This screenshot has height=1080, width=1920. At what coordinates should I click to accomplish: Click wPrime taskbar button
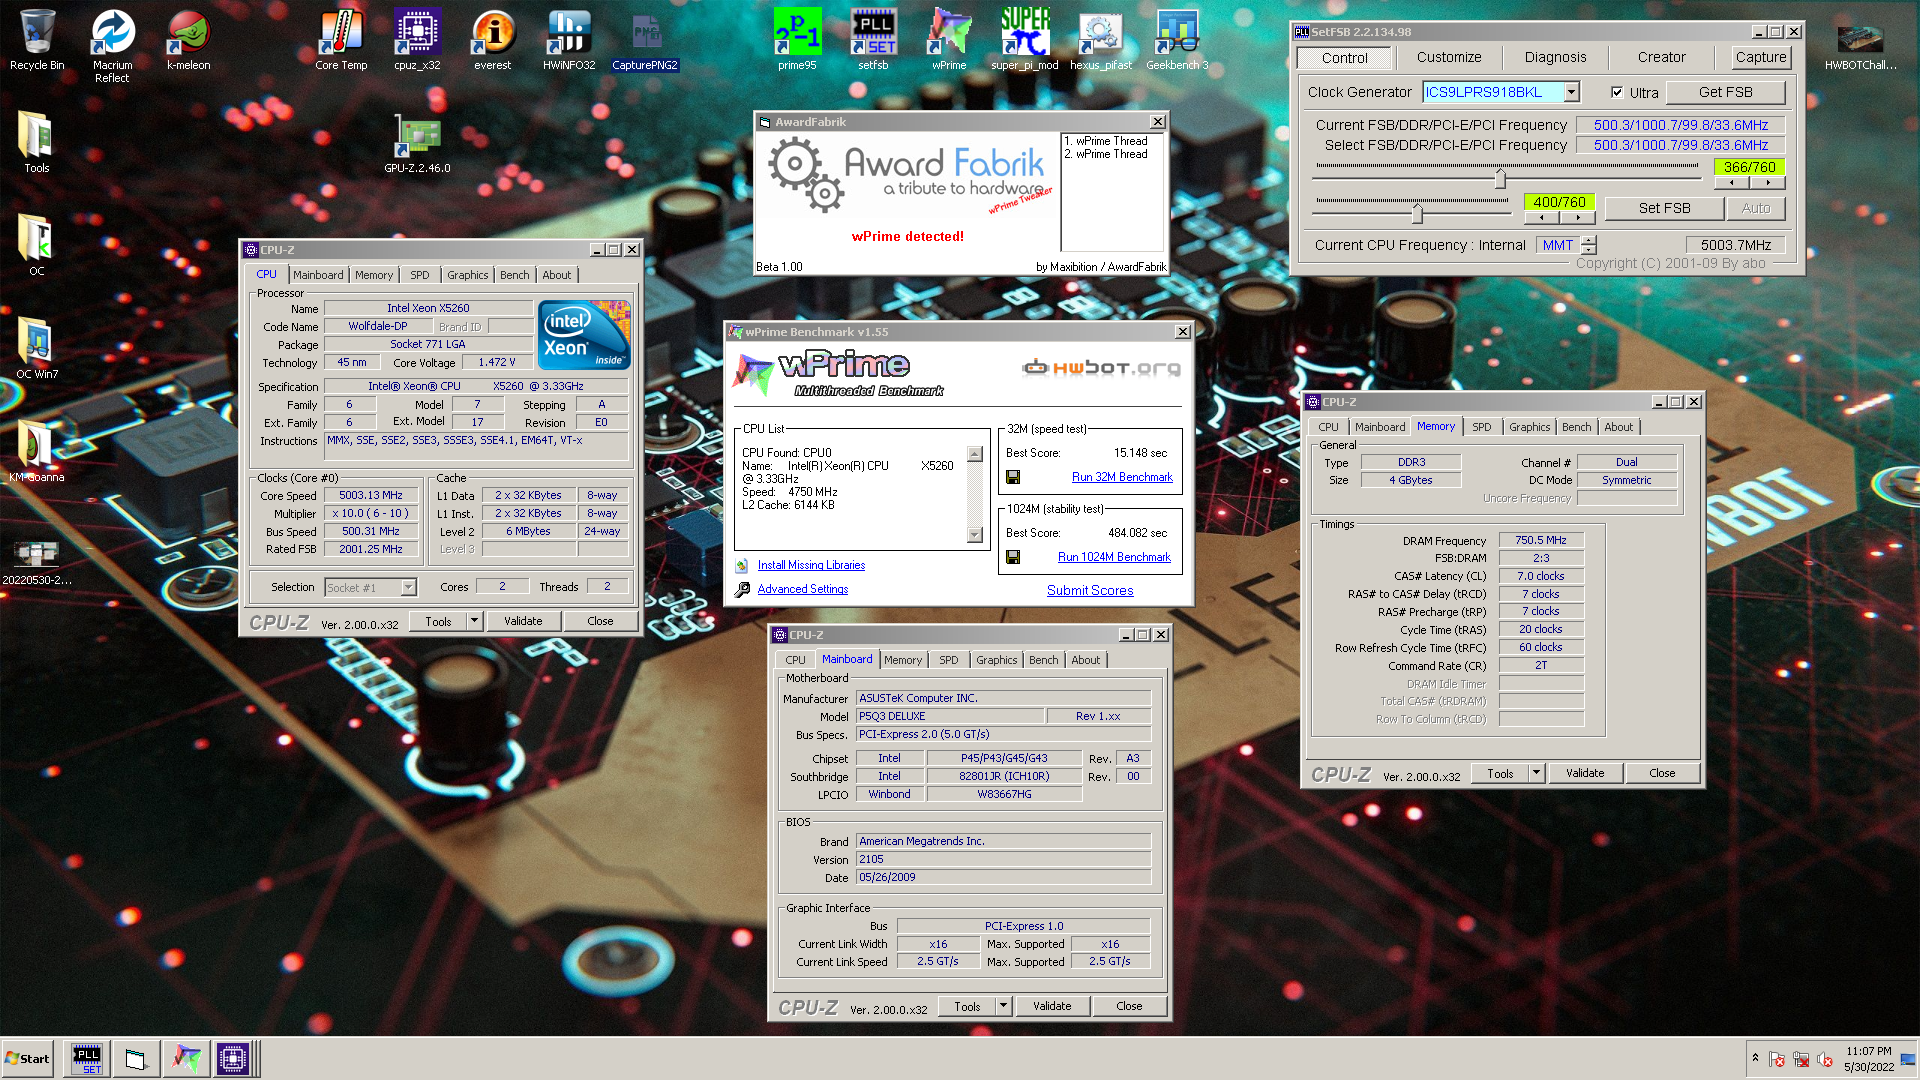(186, 1059)
